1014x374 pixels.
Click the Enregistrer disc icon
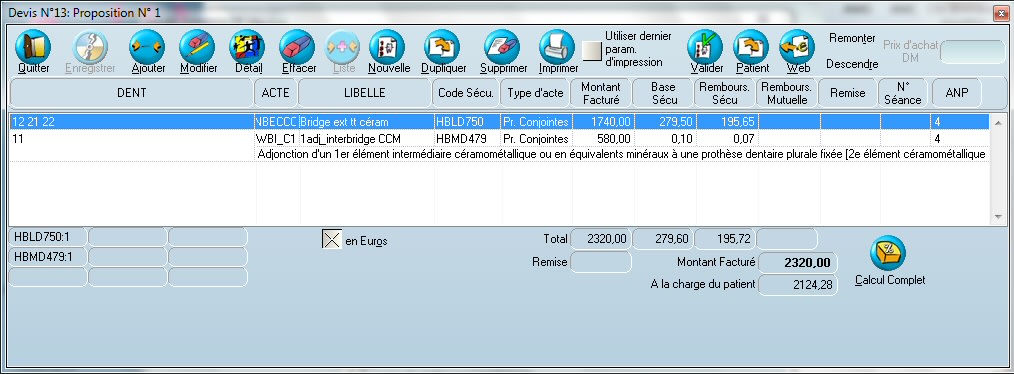pyautogui.click(x=90, y=47)
